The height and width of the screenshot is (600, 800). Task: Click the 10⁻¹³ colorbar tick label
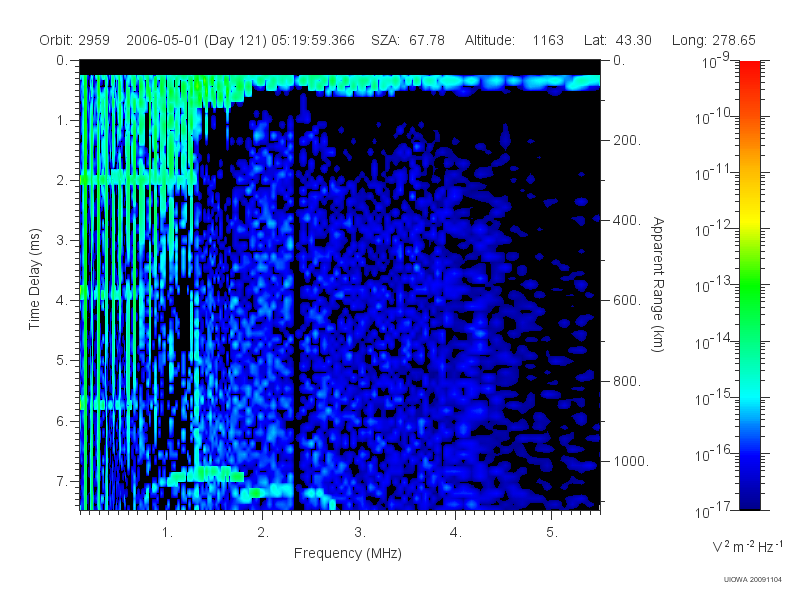pyautogui.click(x=713, y=285)
